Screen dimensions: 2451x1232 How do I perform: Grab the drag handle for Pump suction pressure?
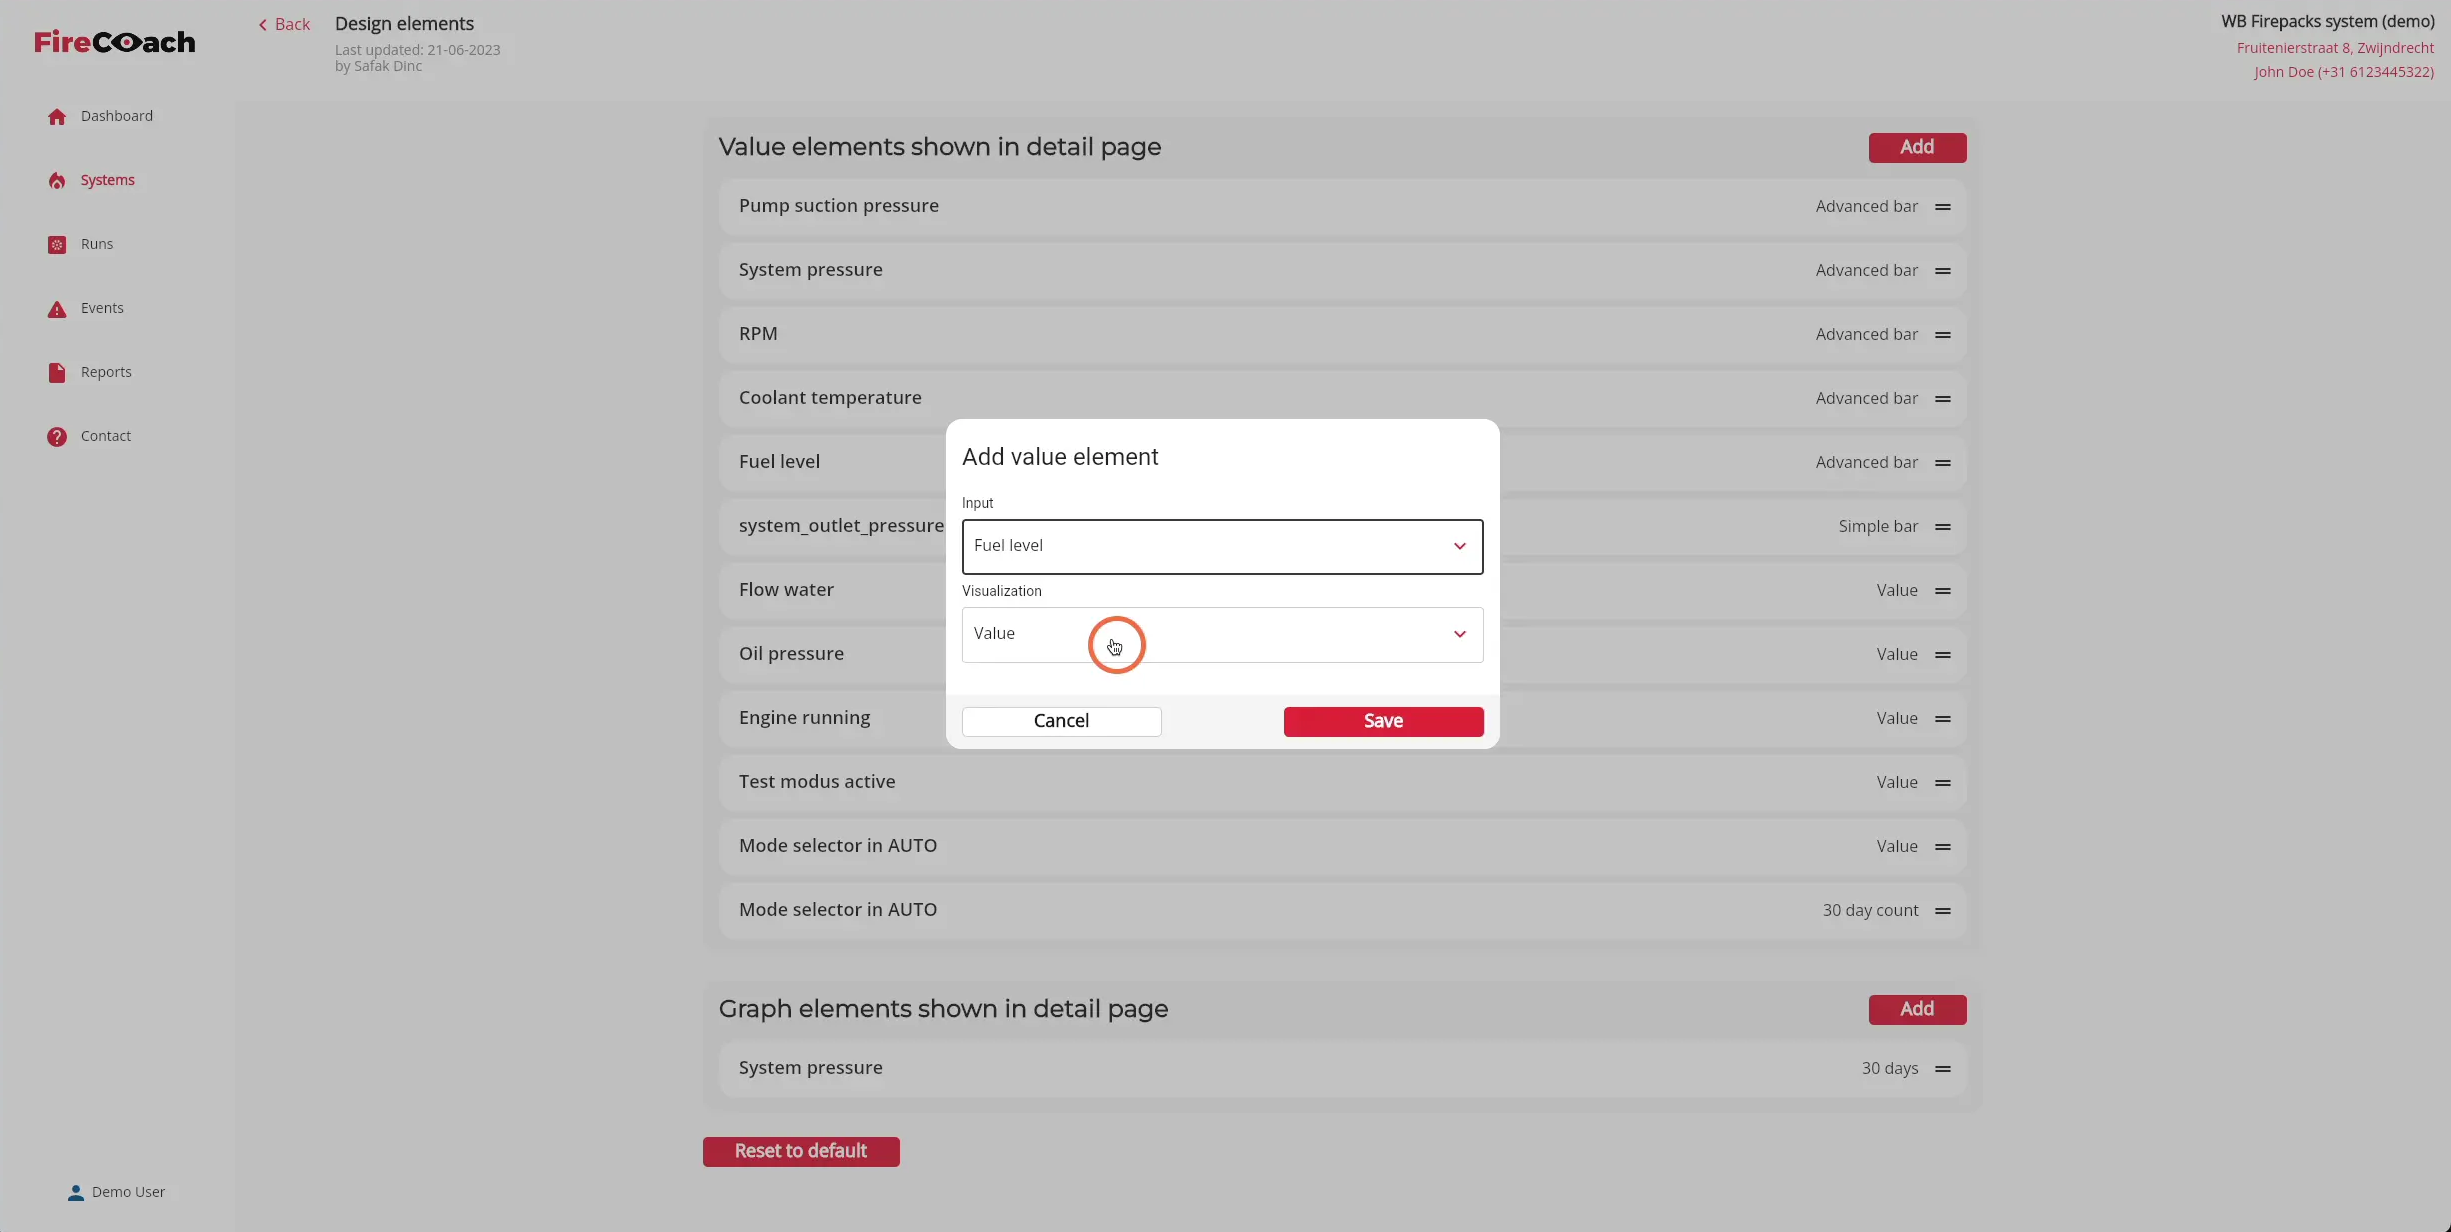(1943, 207)
